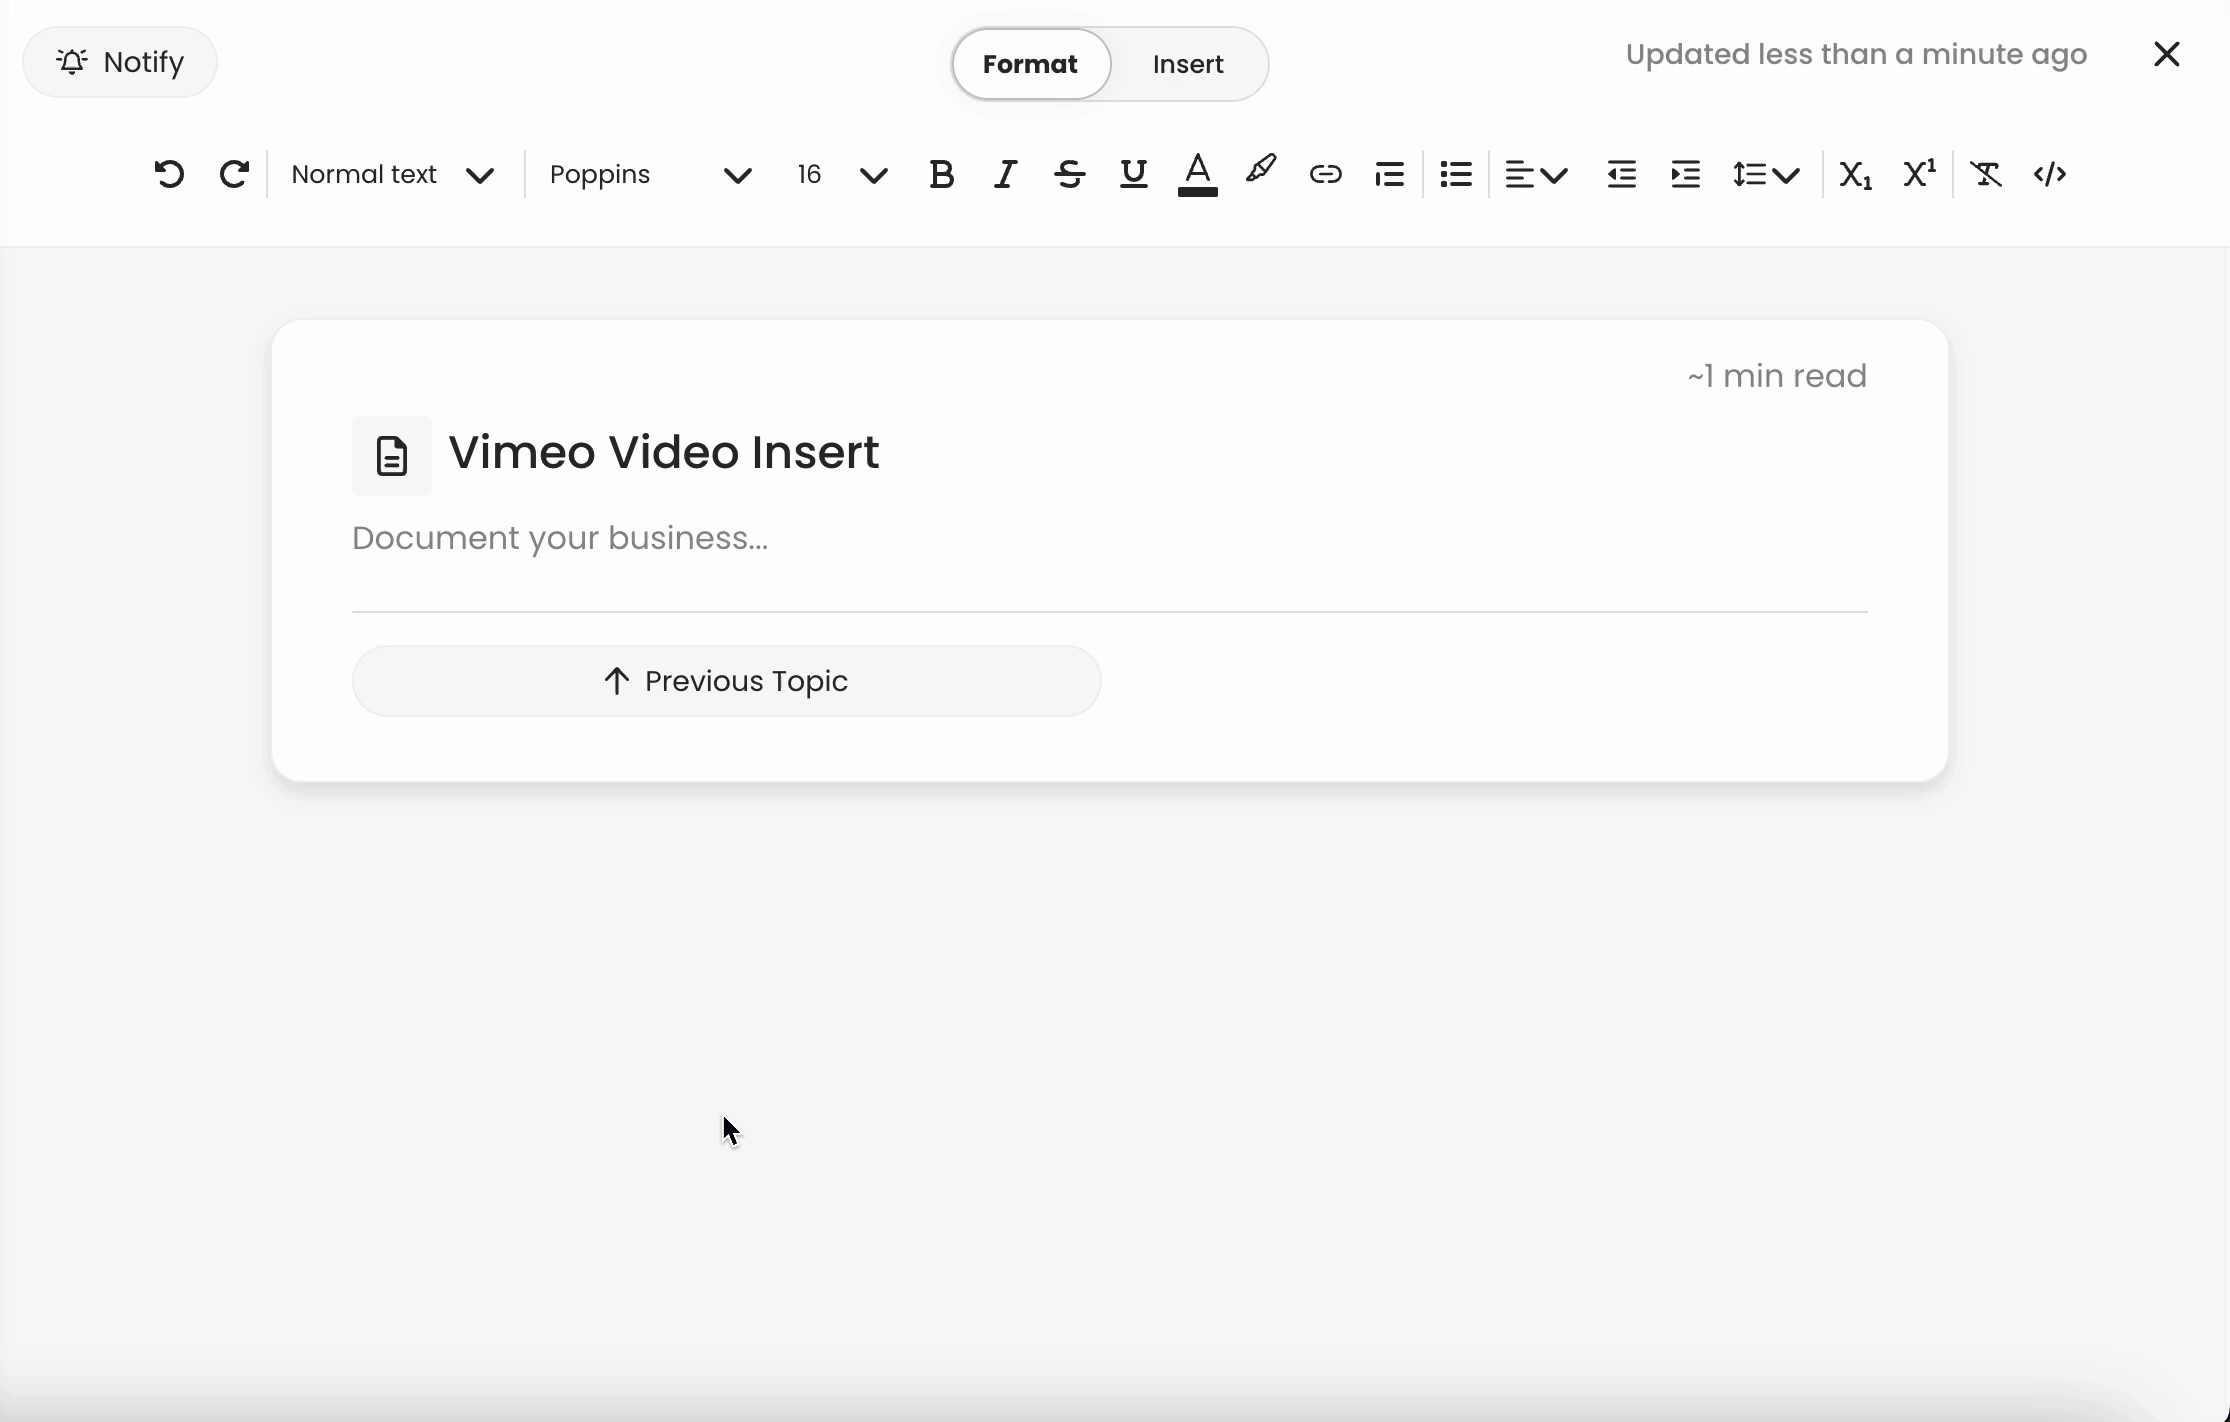Toggle bold formatting
The image size is (2230, 1422).
point(941,174)
